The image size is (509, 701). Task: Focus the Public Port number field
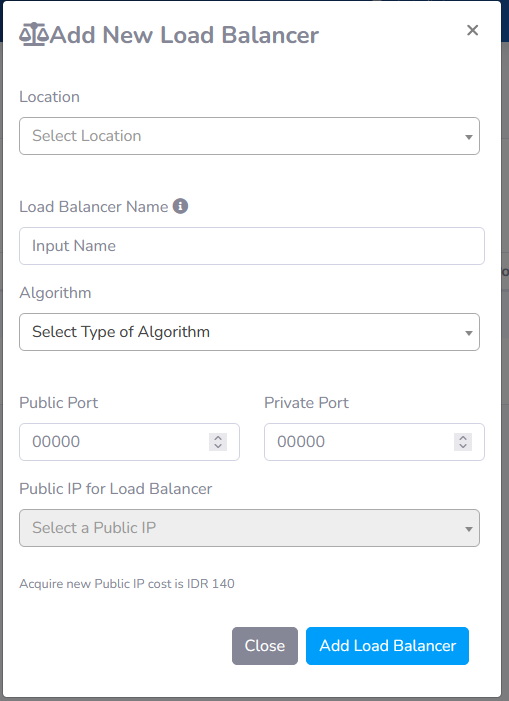point(129,442)
